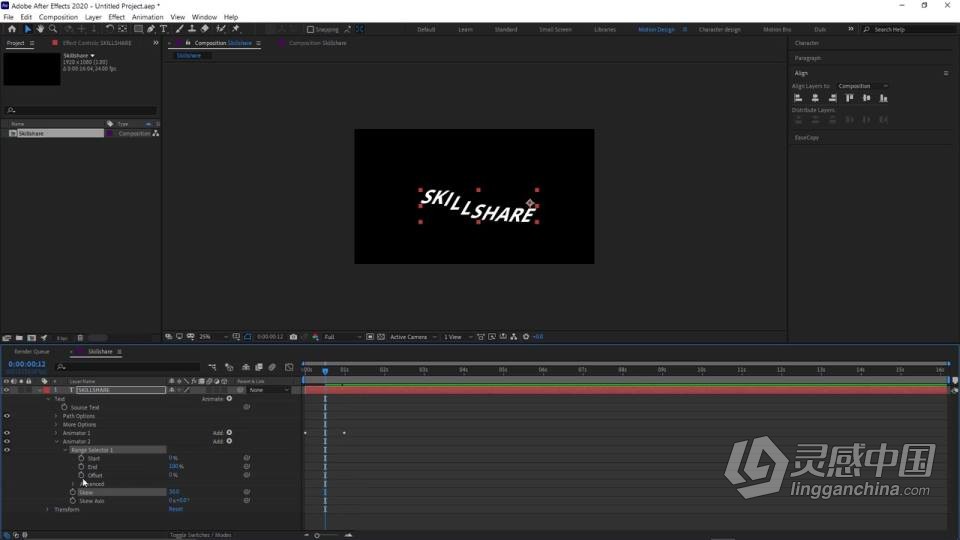The image size is (960, 540).
Task: Click the Draft 3D icon in timeline
Action: [x=229, y=367]
